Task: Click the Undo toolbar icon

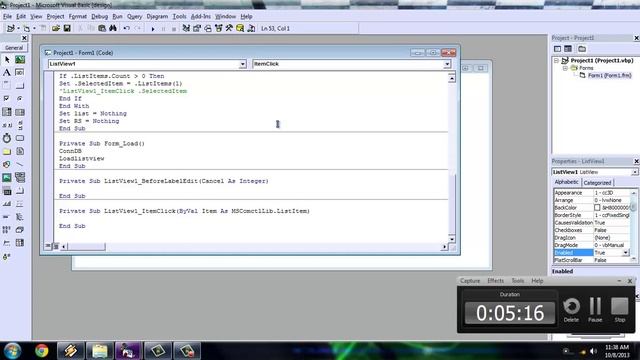Action: point(127,28)
